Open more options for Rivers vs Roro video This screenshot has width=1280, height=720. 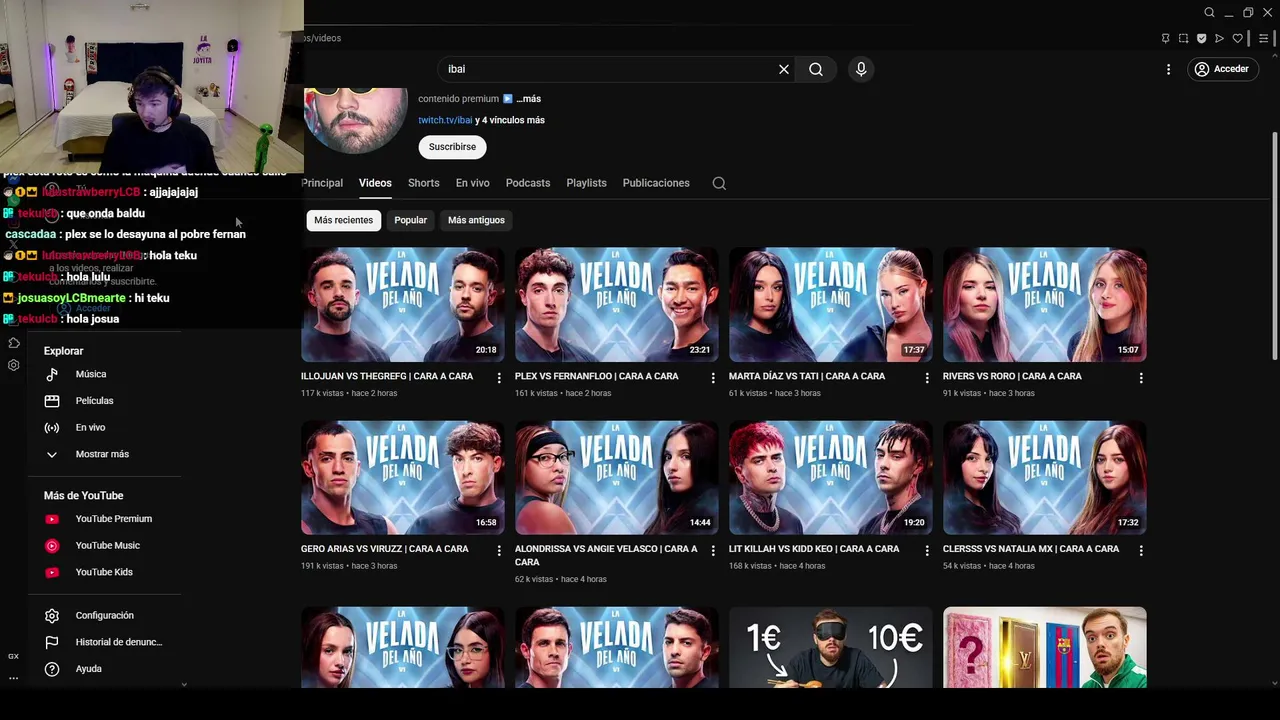[1141, 378]
